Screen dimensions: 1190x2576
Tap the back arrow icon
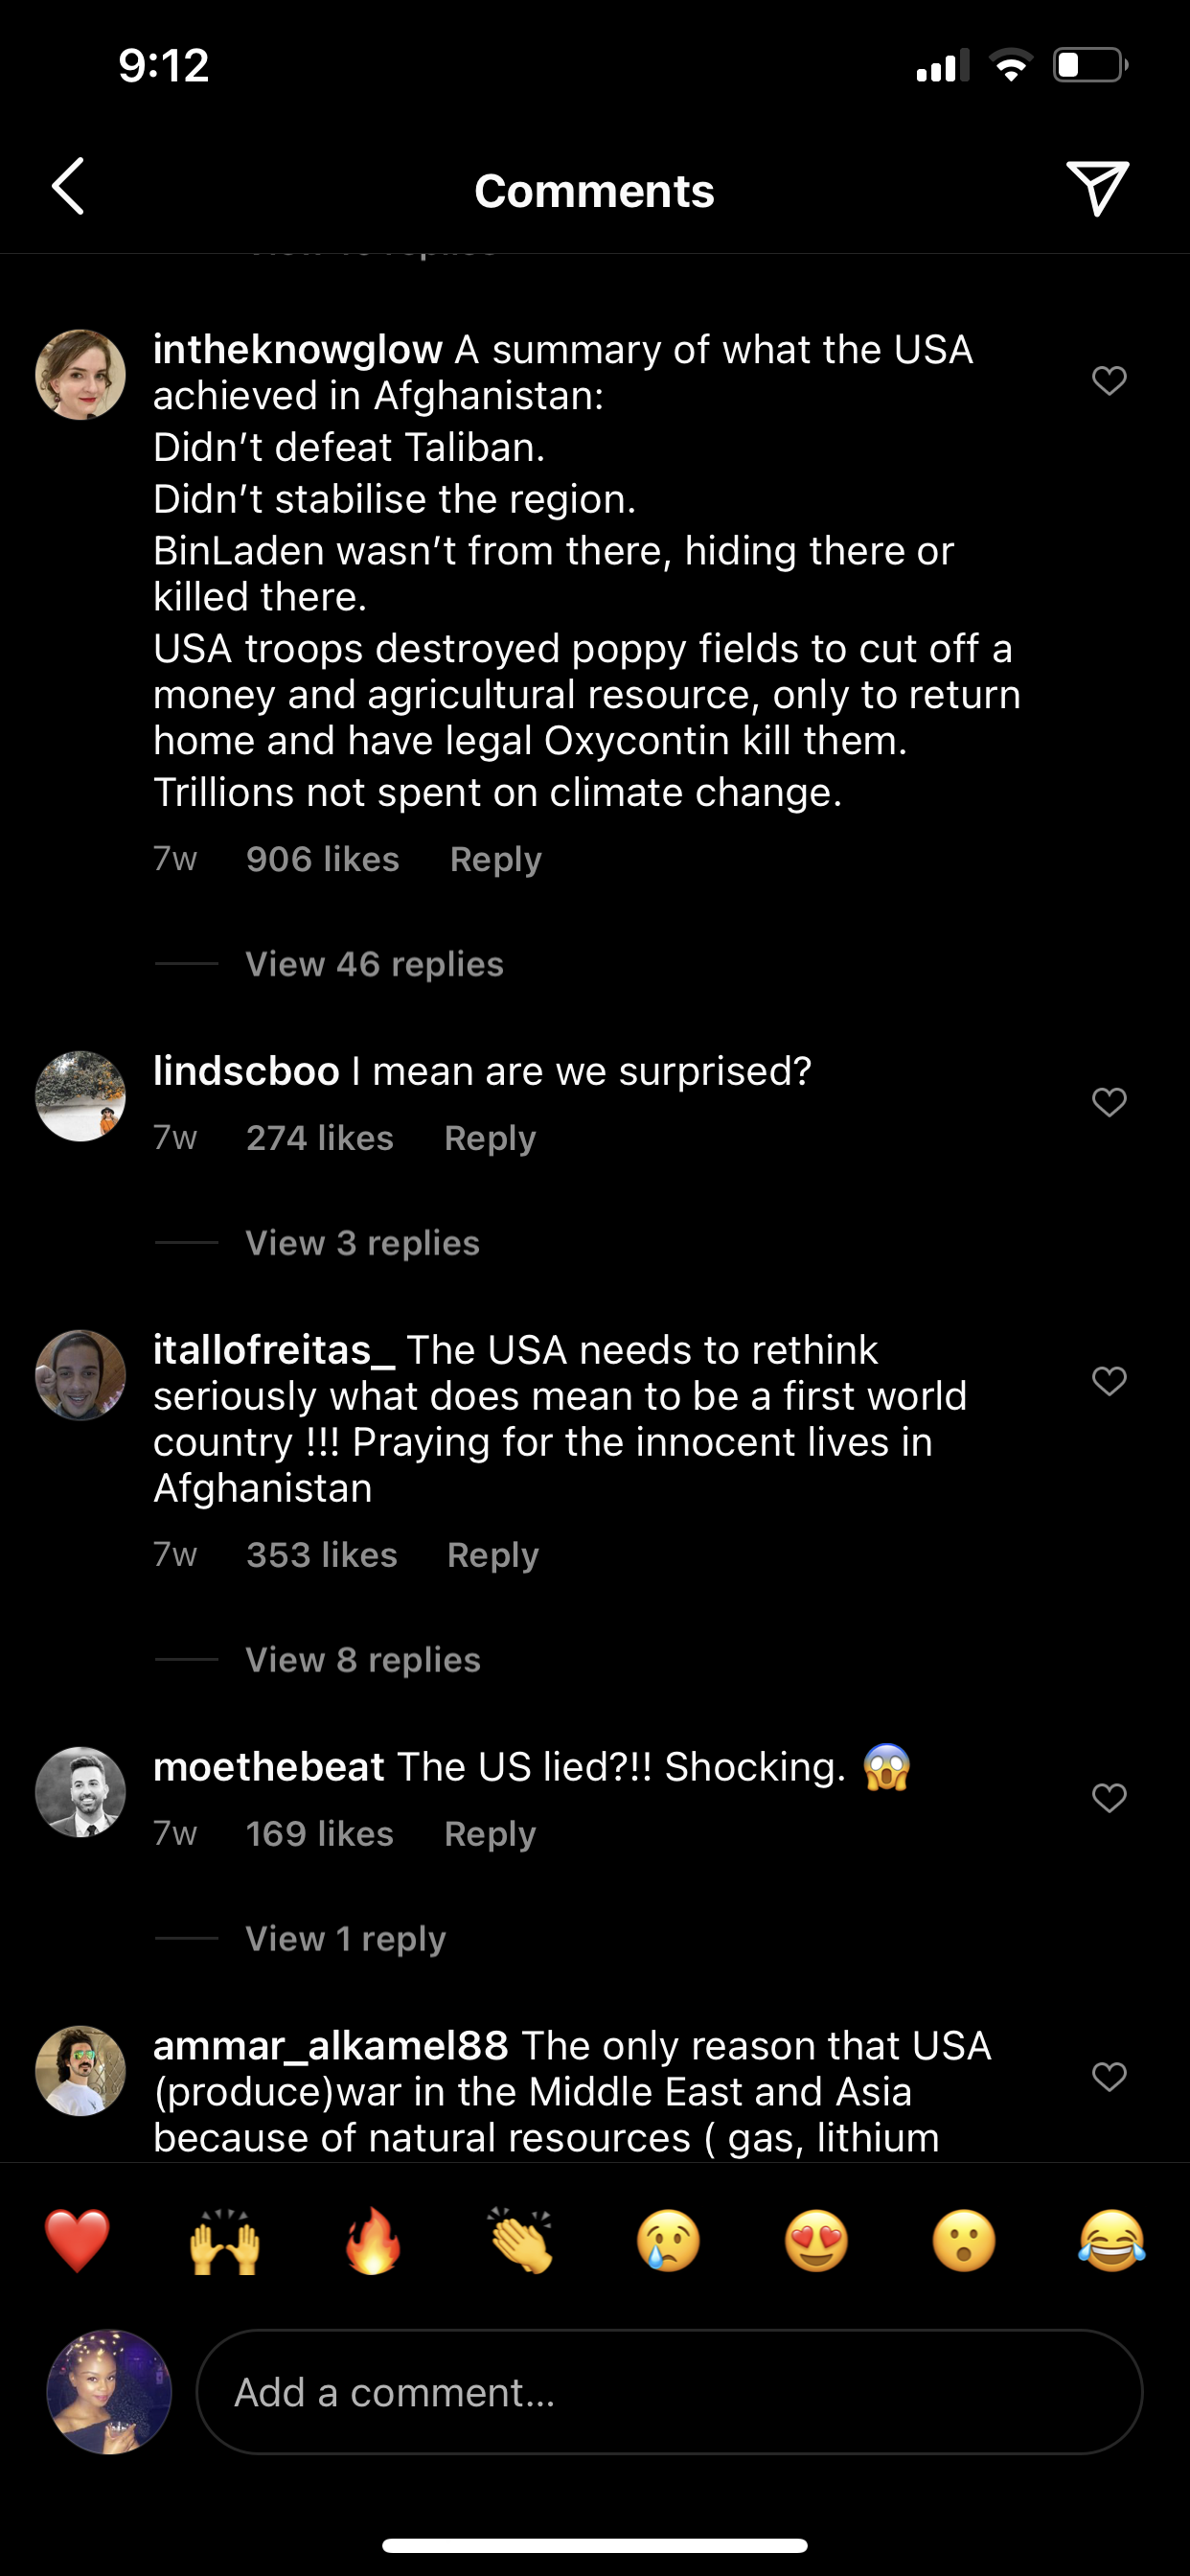click(x=68, y=187)
